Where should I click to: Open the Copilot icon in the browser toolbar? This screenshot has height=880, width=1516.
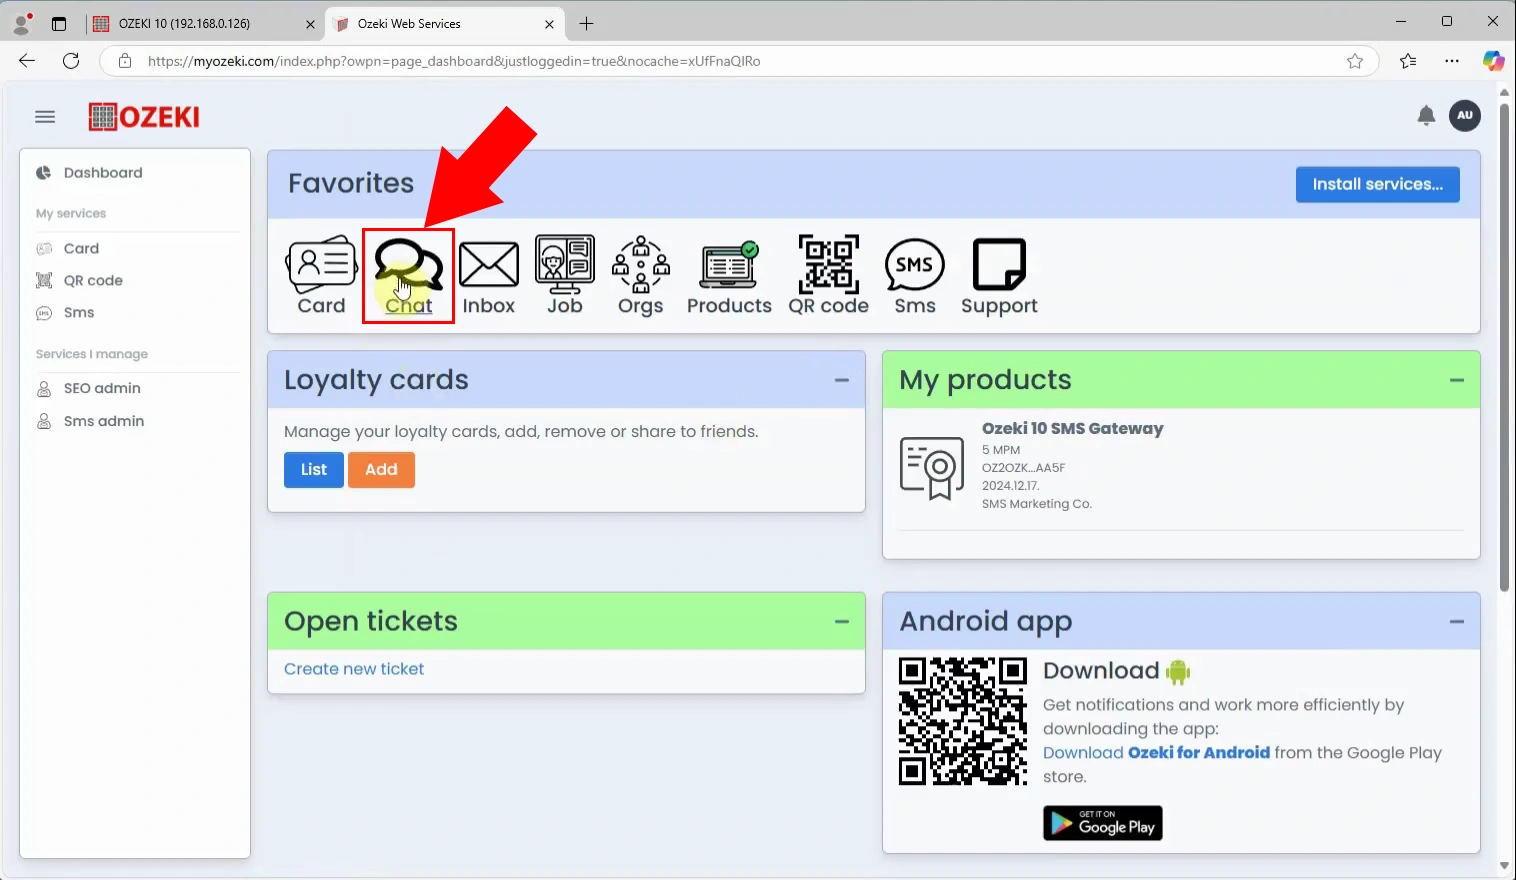coord(1493,61)
